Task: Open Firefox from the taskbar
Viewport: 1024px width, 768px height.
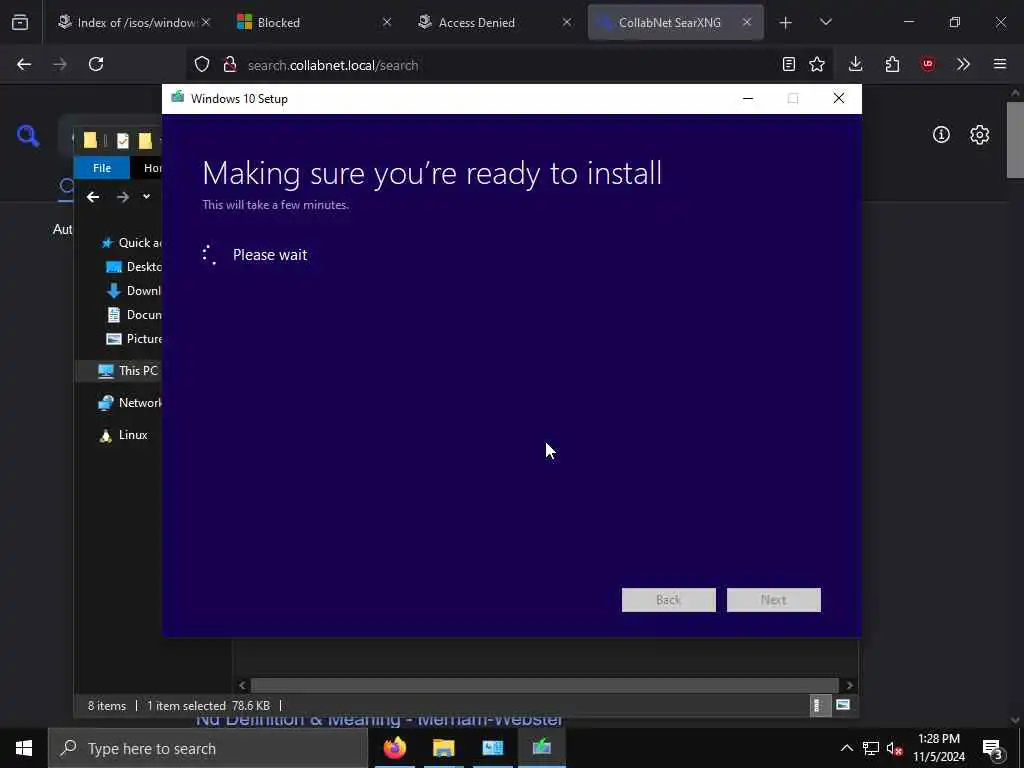Action: pyautogui.click(x=394, y=748)
